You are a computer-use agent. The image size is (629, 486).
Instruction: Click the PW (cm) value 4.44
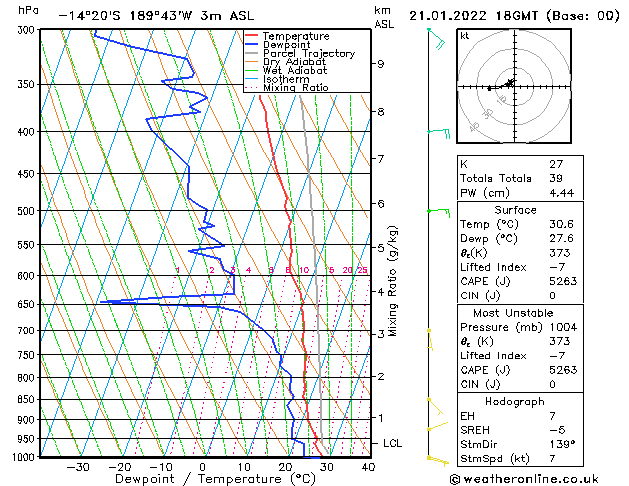562,193
